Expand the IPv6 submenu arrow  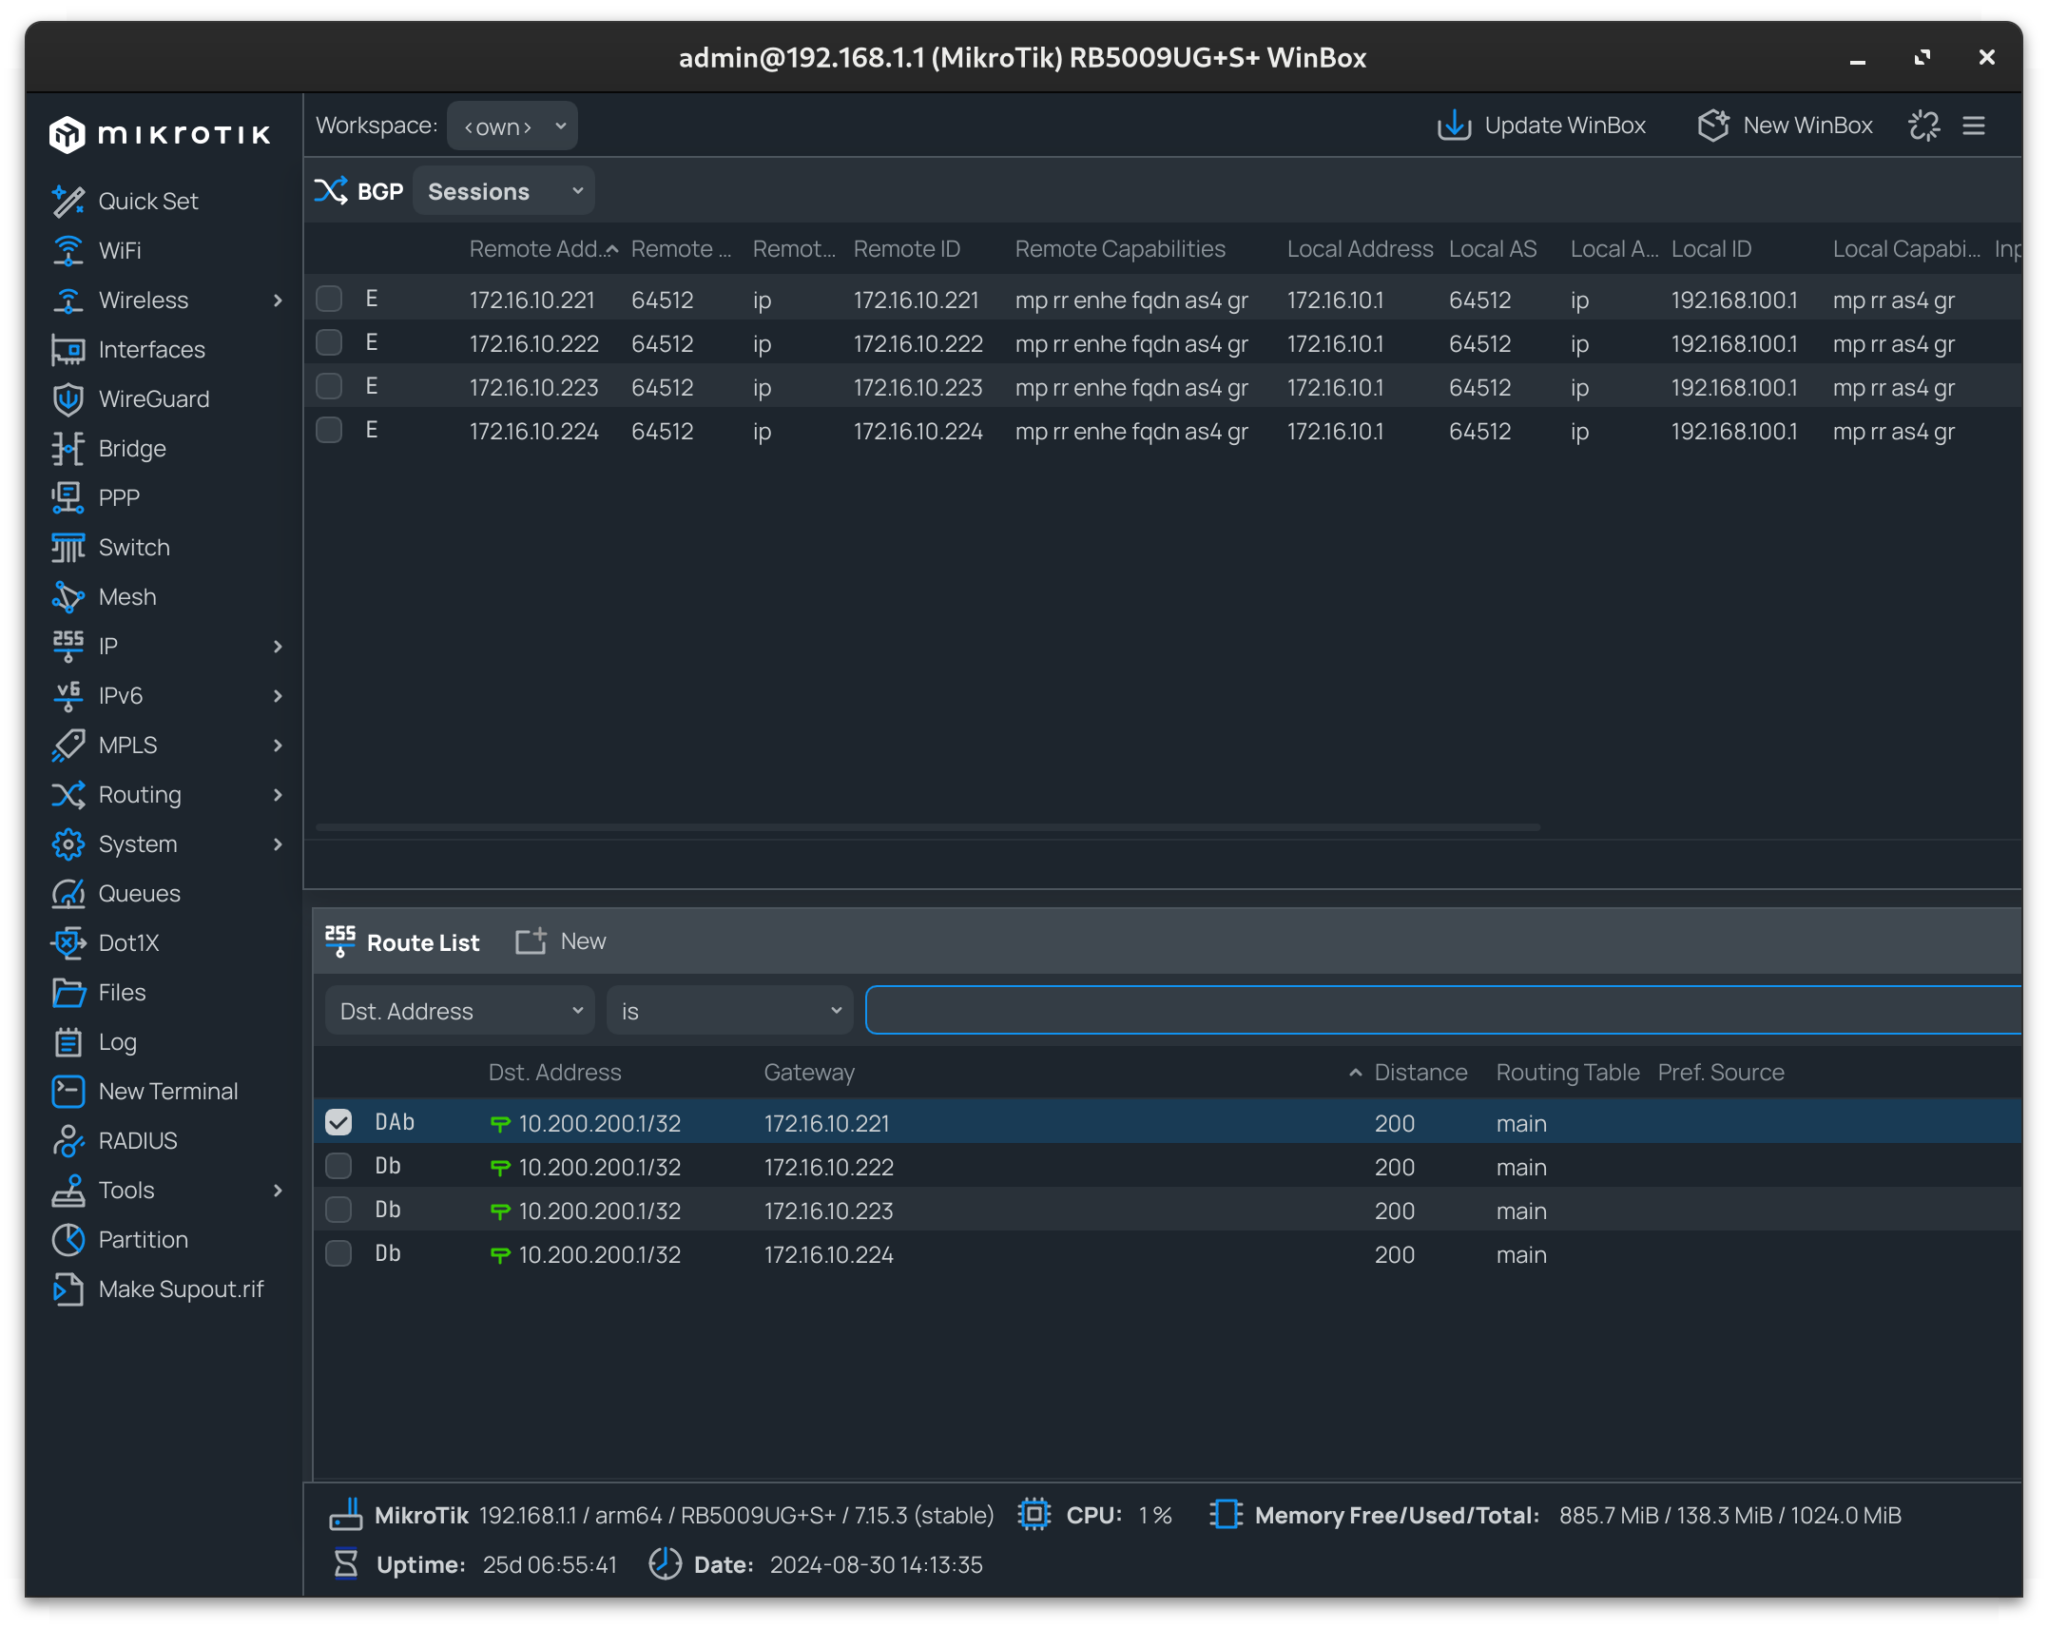278,696
